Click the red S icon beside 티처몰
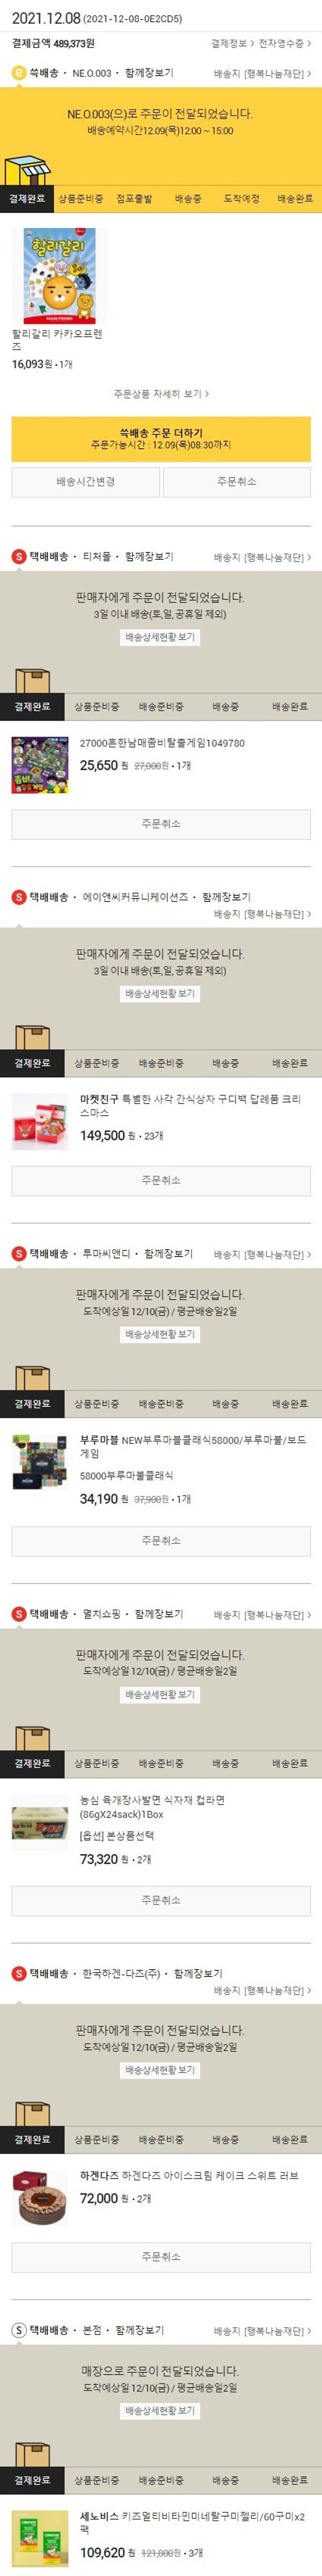 (18, 556)
